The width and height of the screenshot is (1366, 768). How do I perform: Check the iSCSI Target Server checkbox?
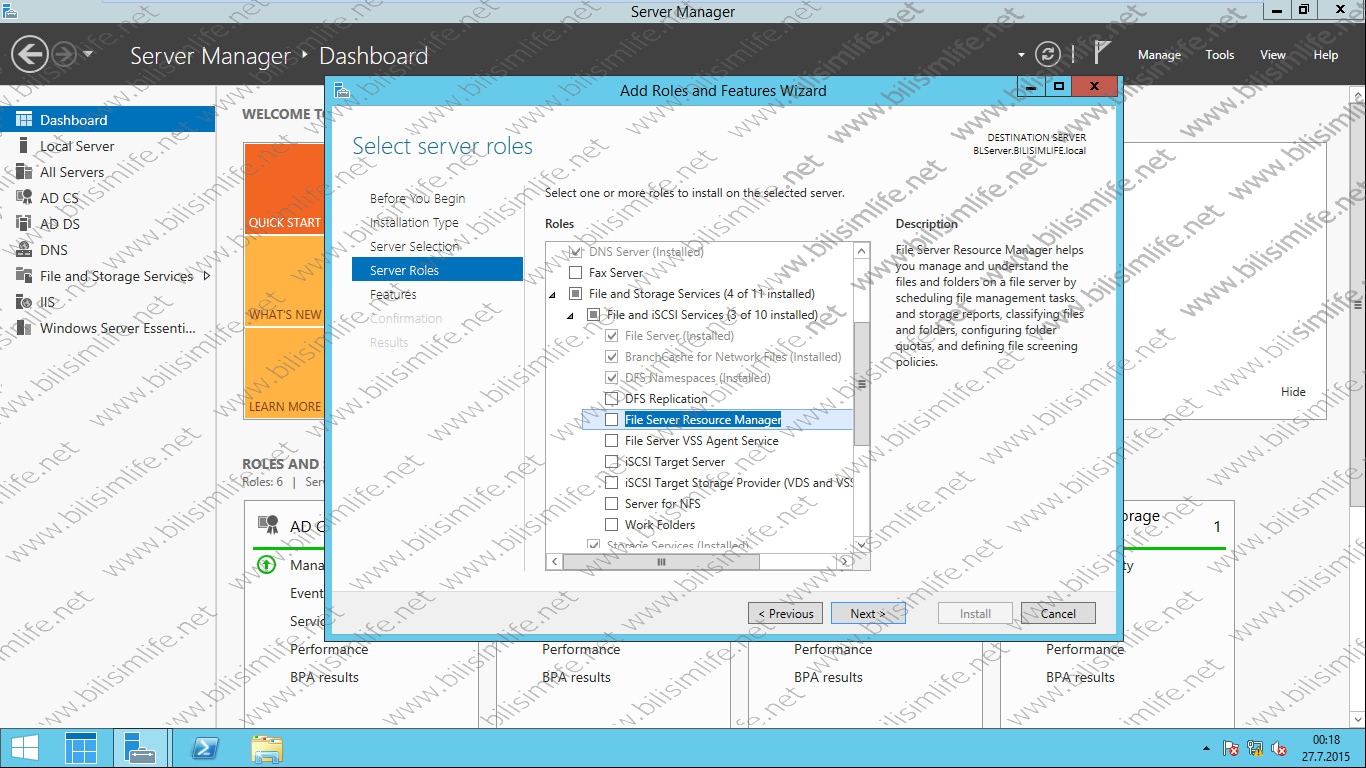[611, 462]
